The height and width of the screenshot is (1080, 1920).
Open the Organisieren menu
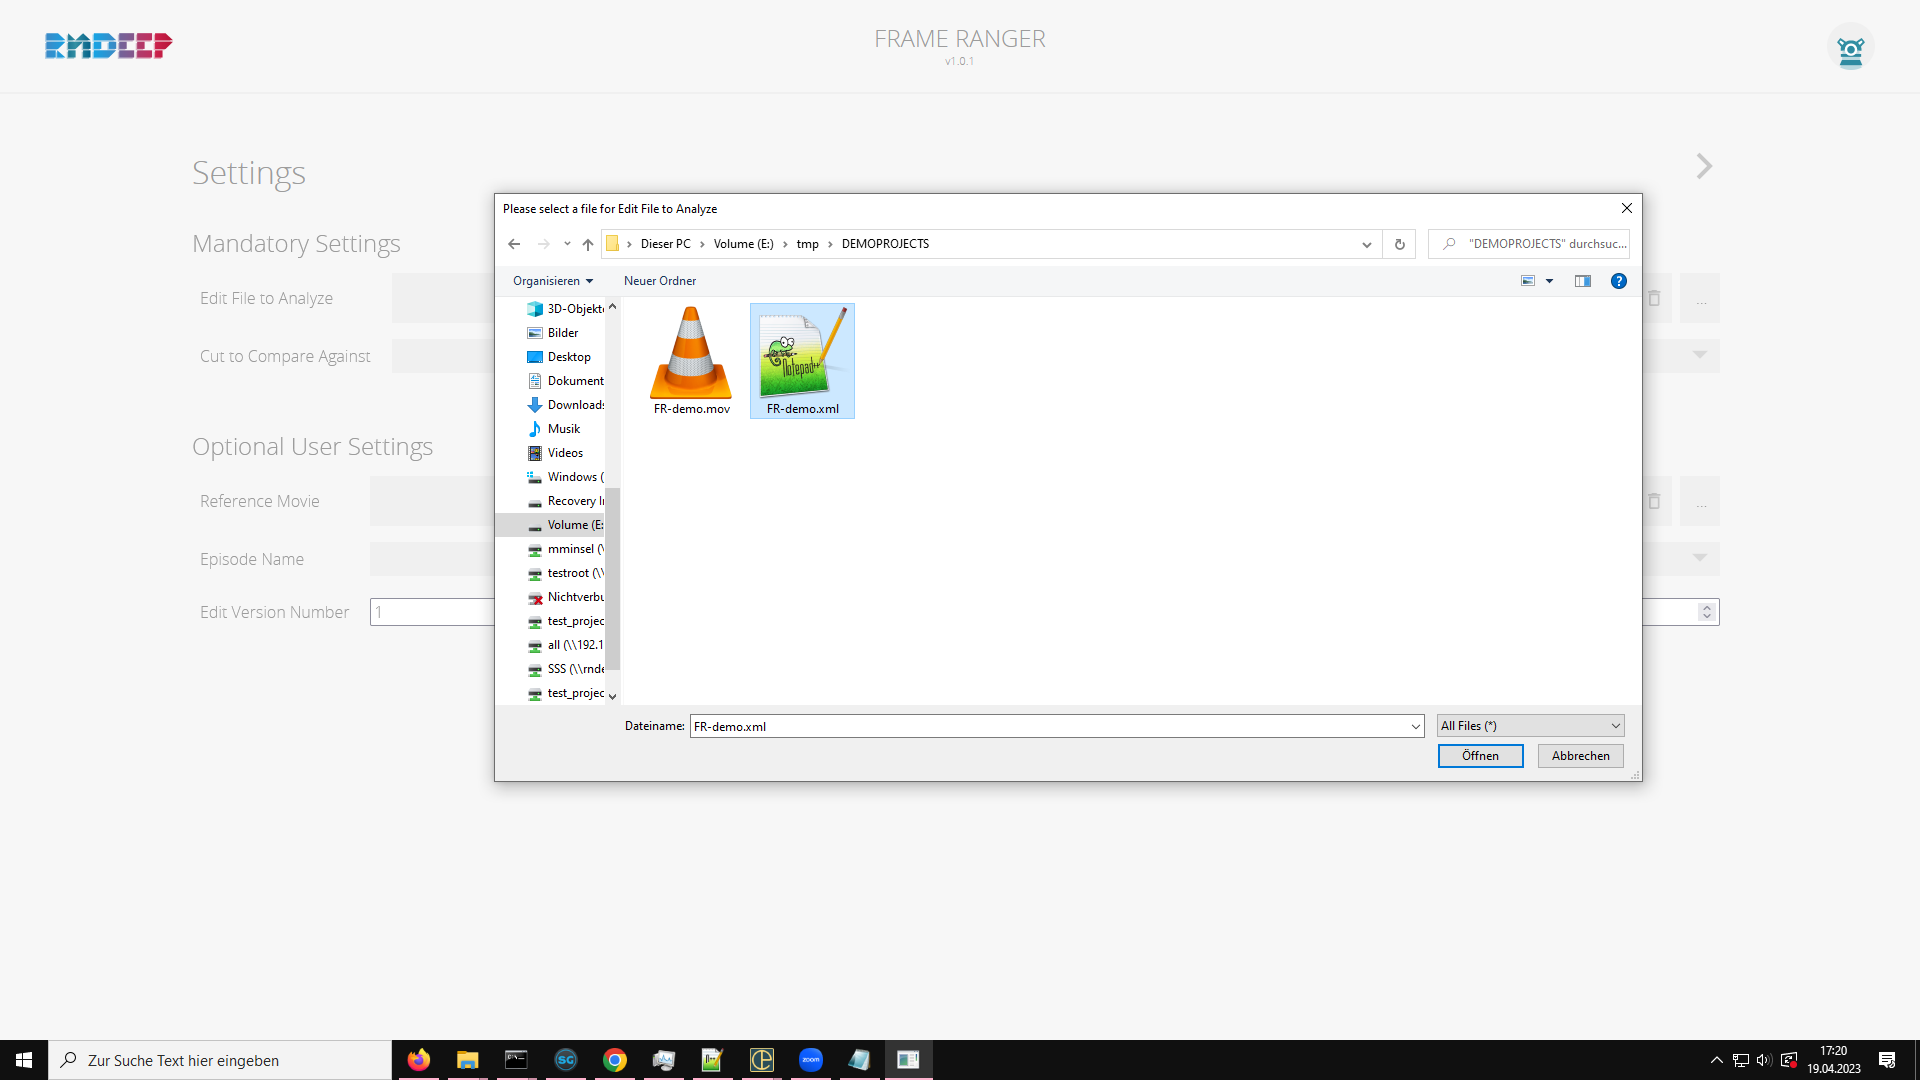click(552, 281)
